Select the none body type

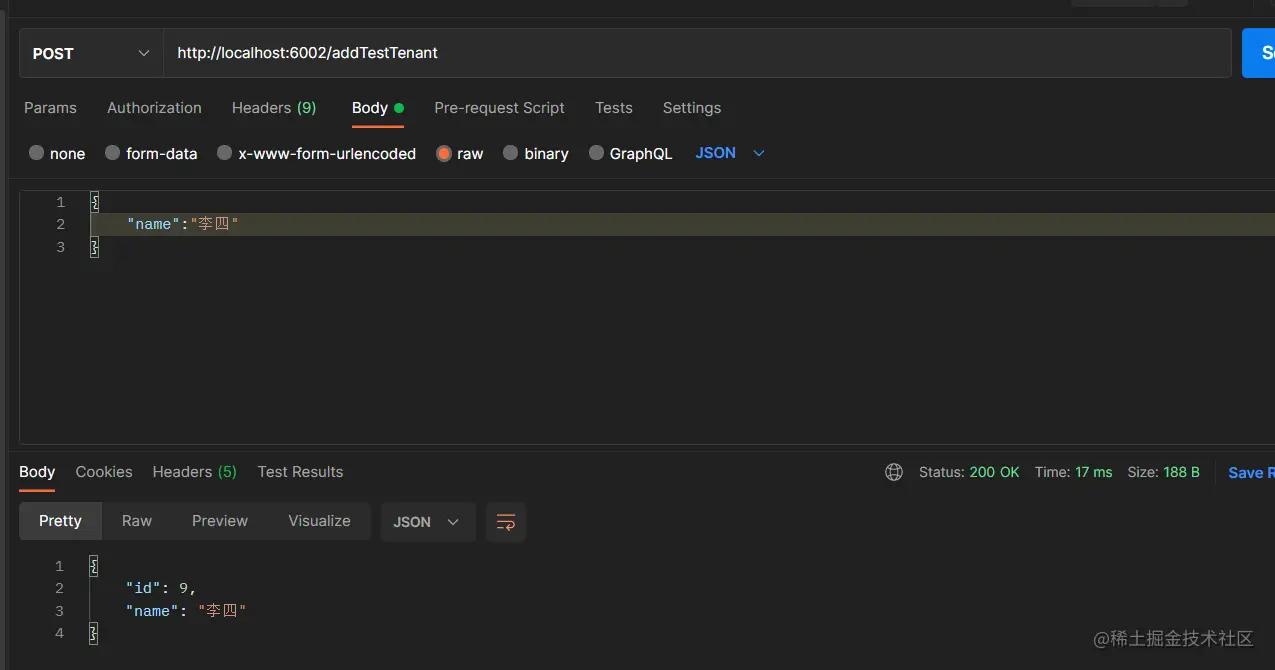coord(57,153)
